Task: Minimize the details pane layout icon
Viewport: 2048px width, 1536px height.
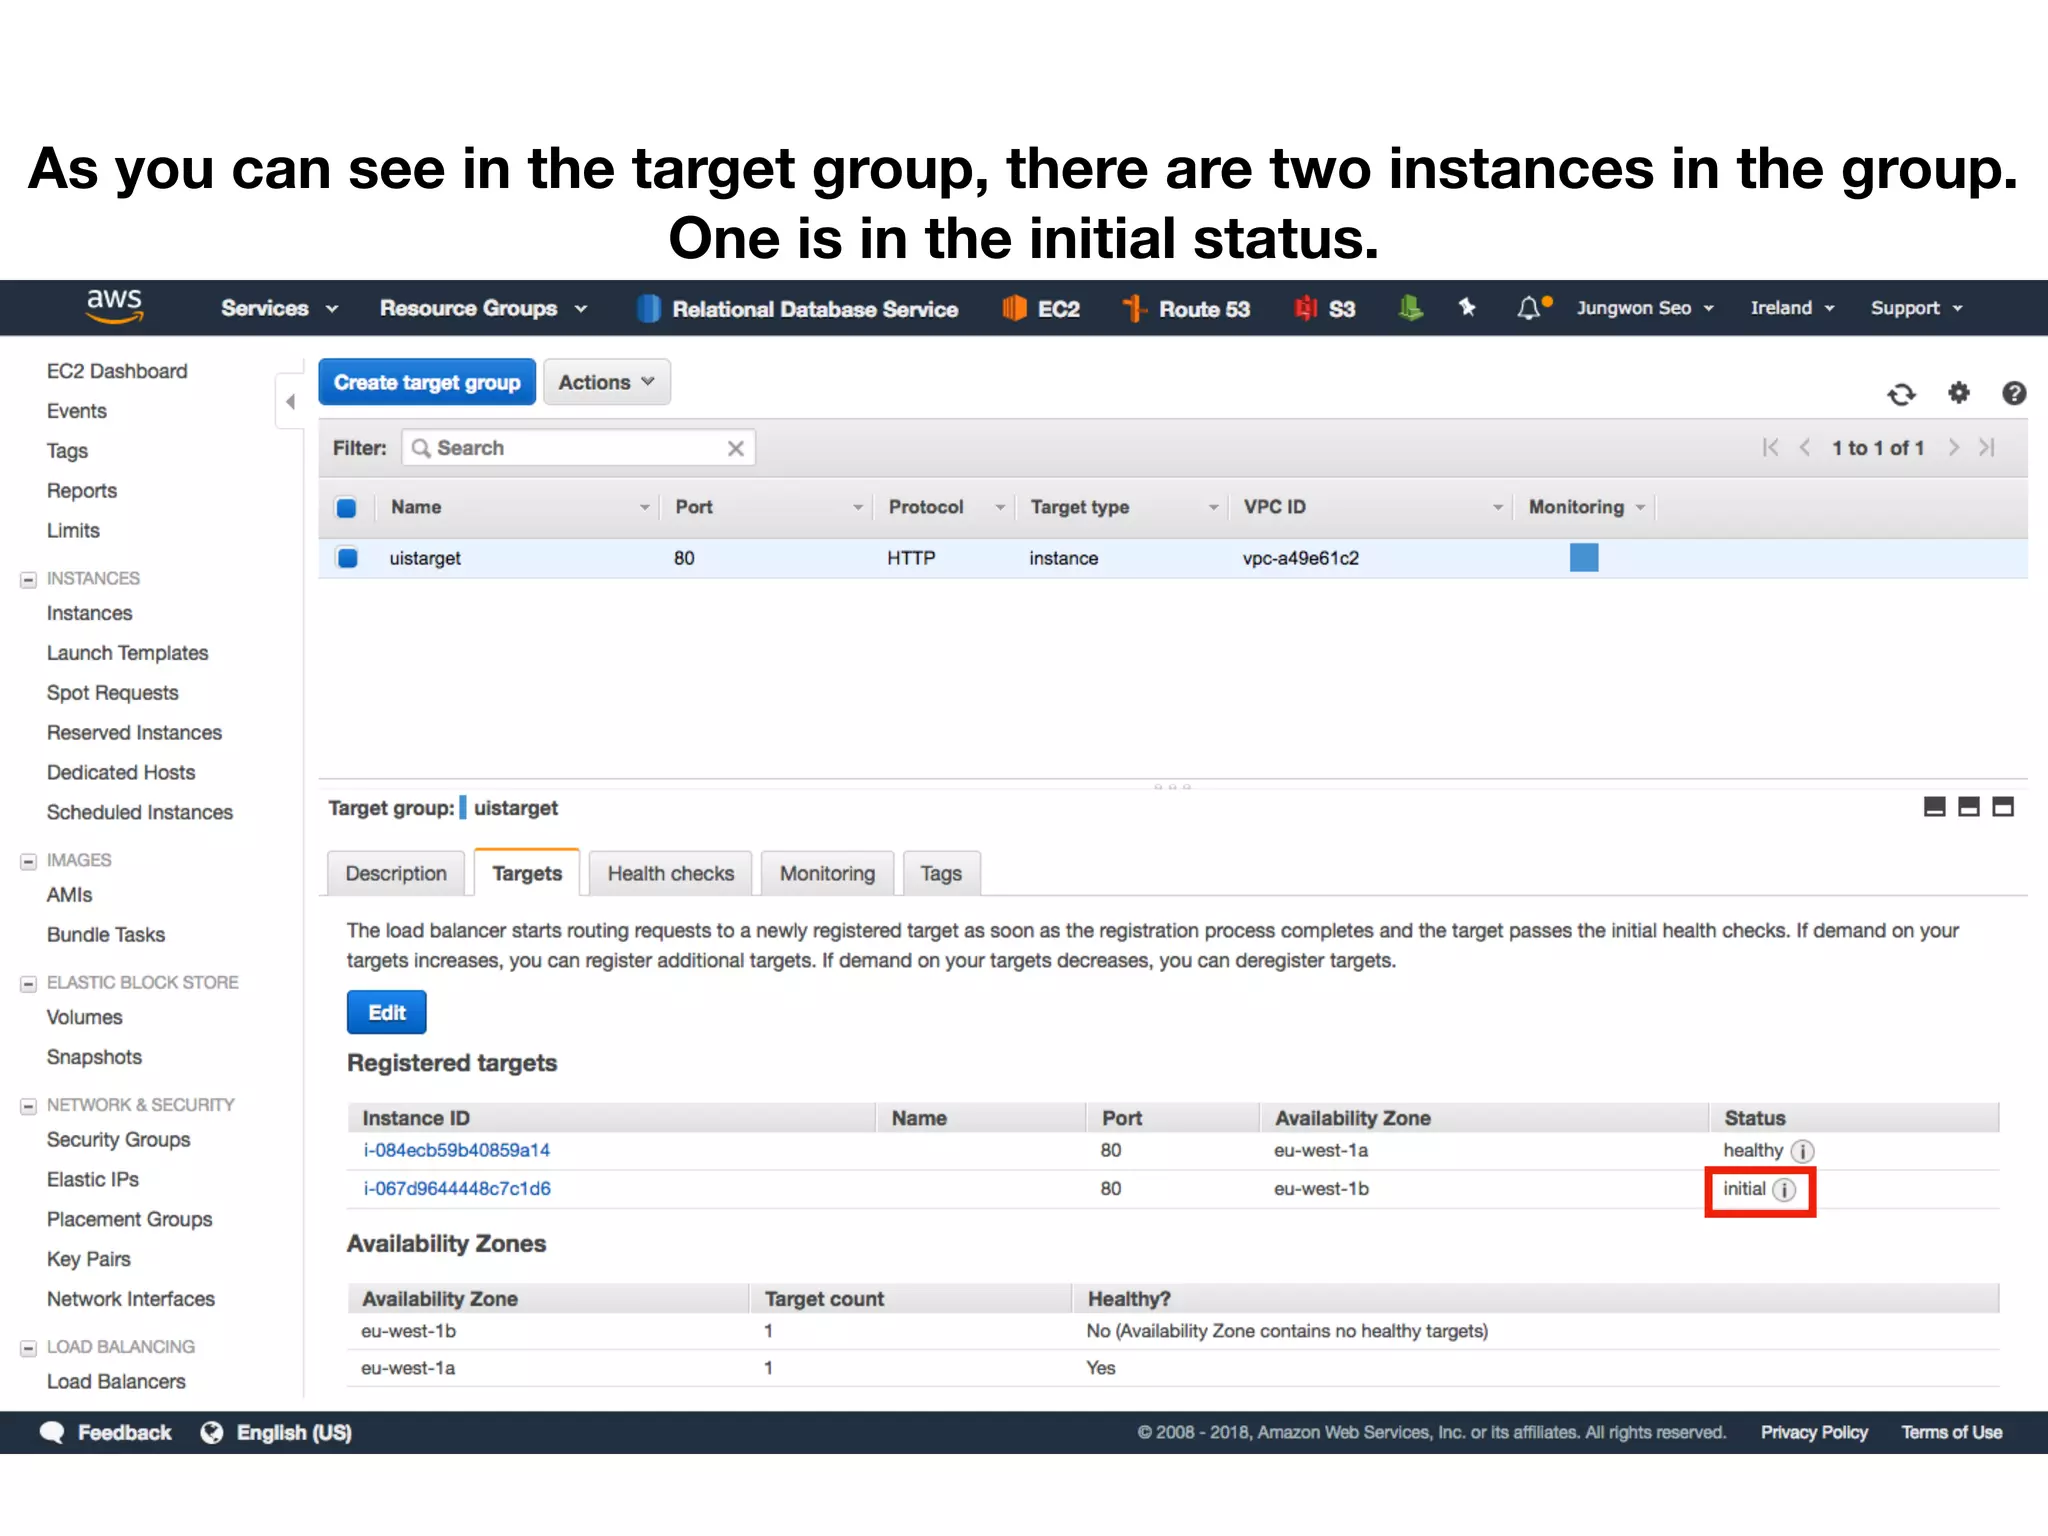Action: 1934,807
